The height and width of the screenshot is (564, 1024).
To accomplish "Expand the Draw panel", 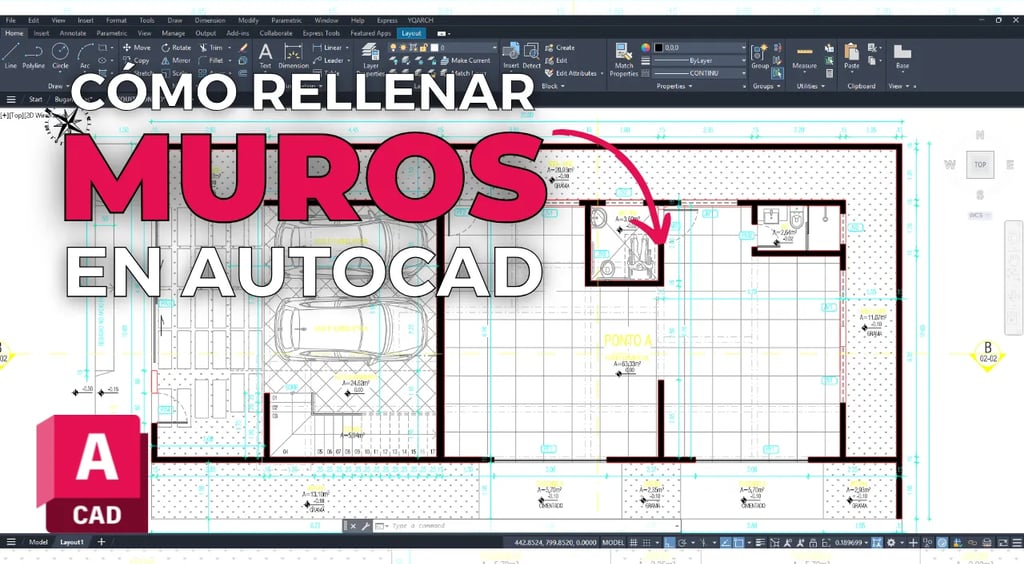I will [x=58, y=86].
